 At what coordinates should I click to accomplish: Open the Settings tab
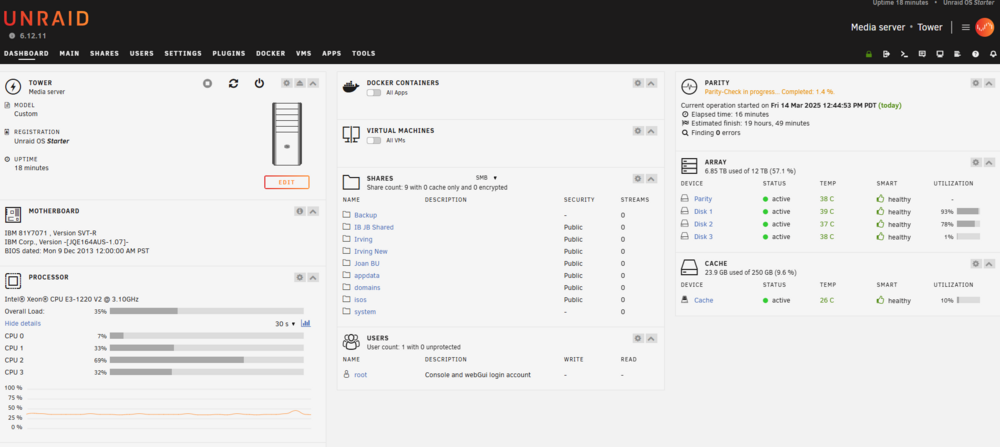pyautogui.click(x=183, y=54)
